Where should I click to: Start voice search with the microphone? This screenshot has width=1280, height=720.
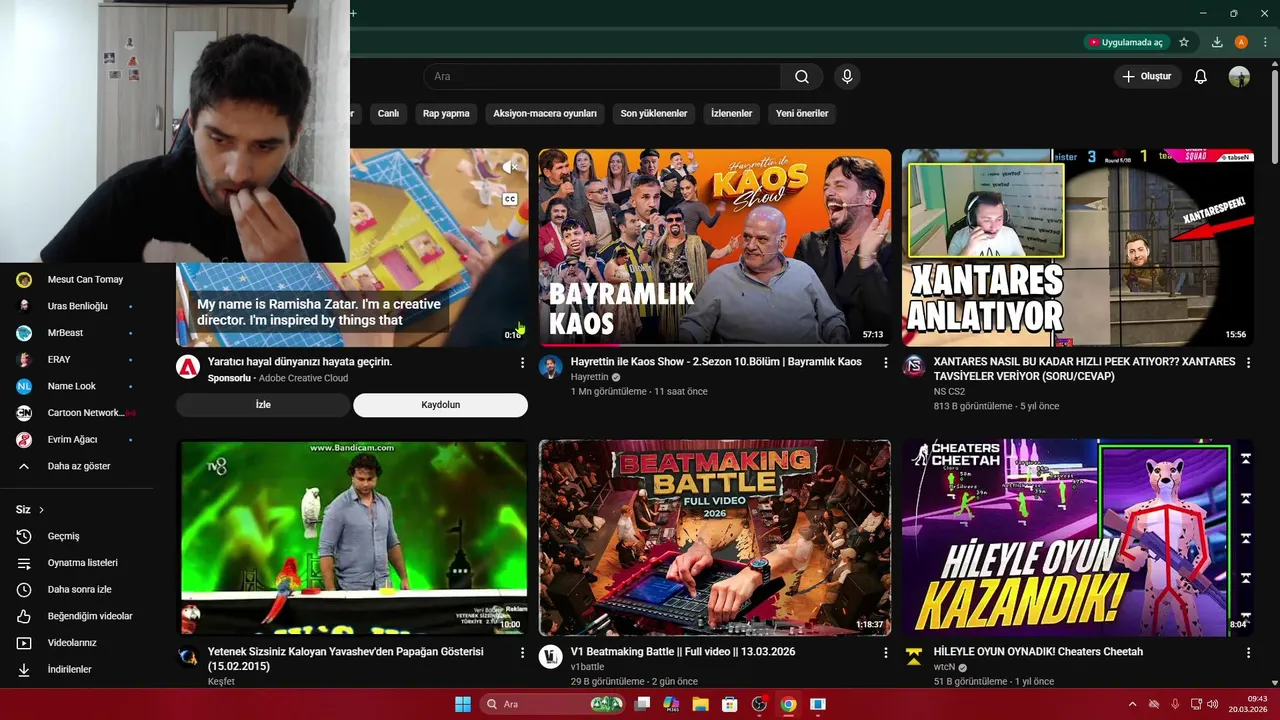click(847, 77)
